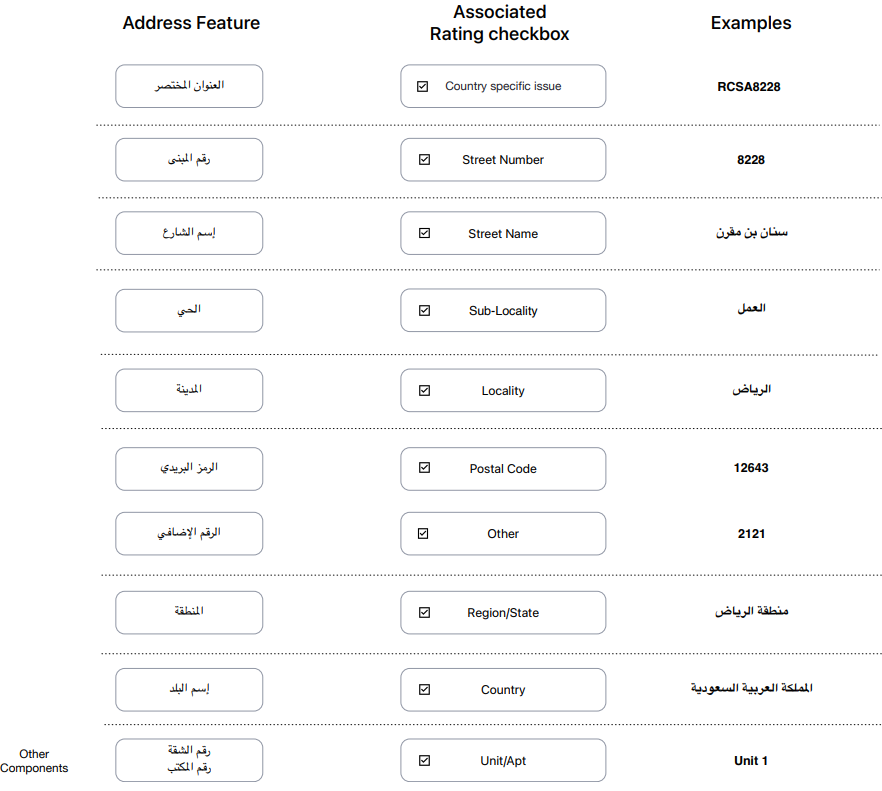Select the RCSA8228 example text
This screenshot has width=882, height=791.
pyautogui.click(x=749, y=87)
